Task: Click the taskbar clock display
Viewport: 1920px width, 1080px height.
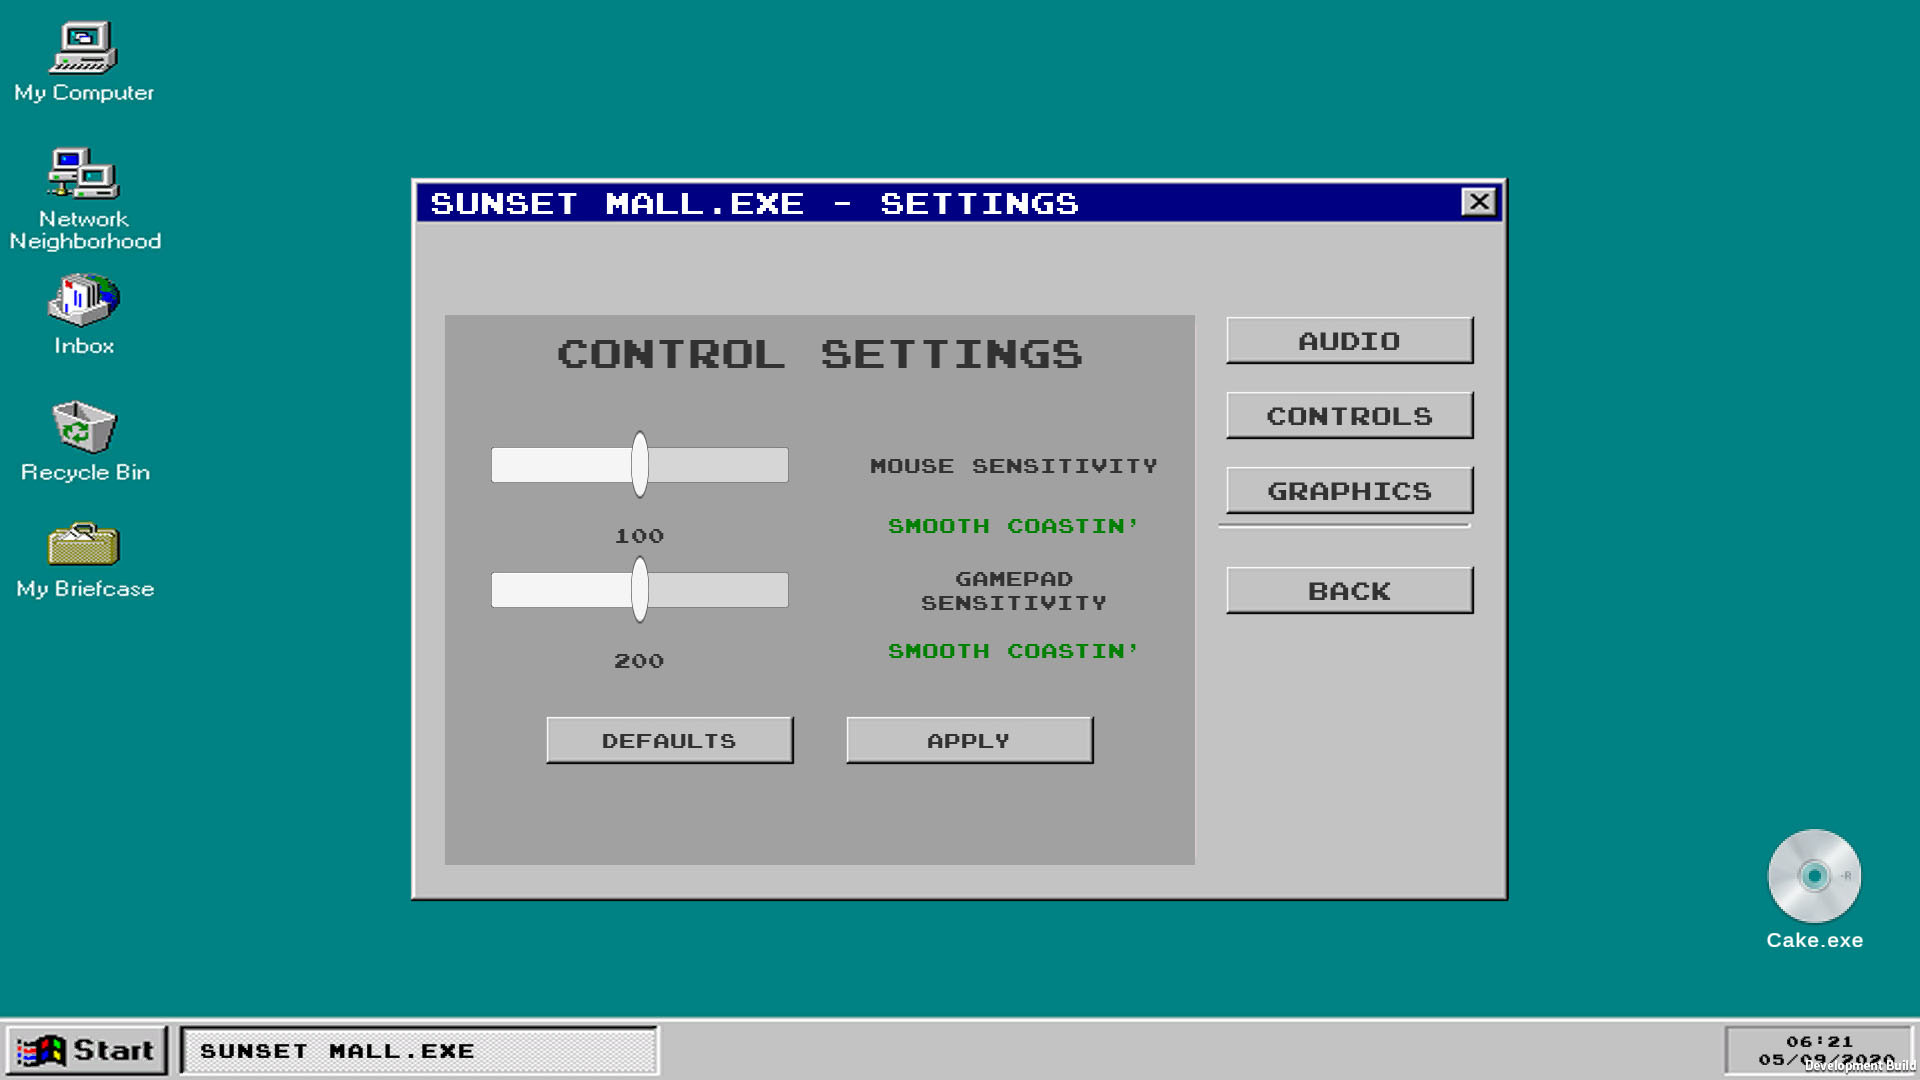Action: (x=1819, y=1050)
